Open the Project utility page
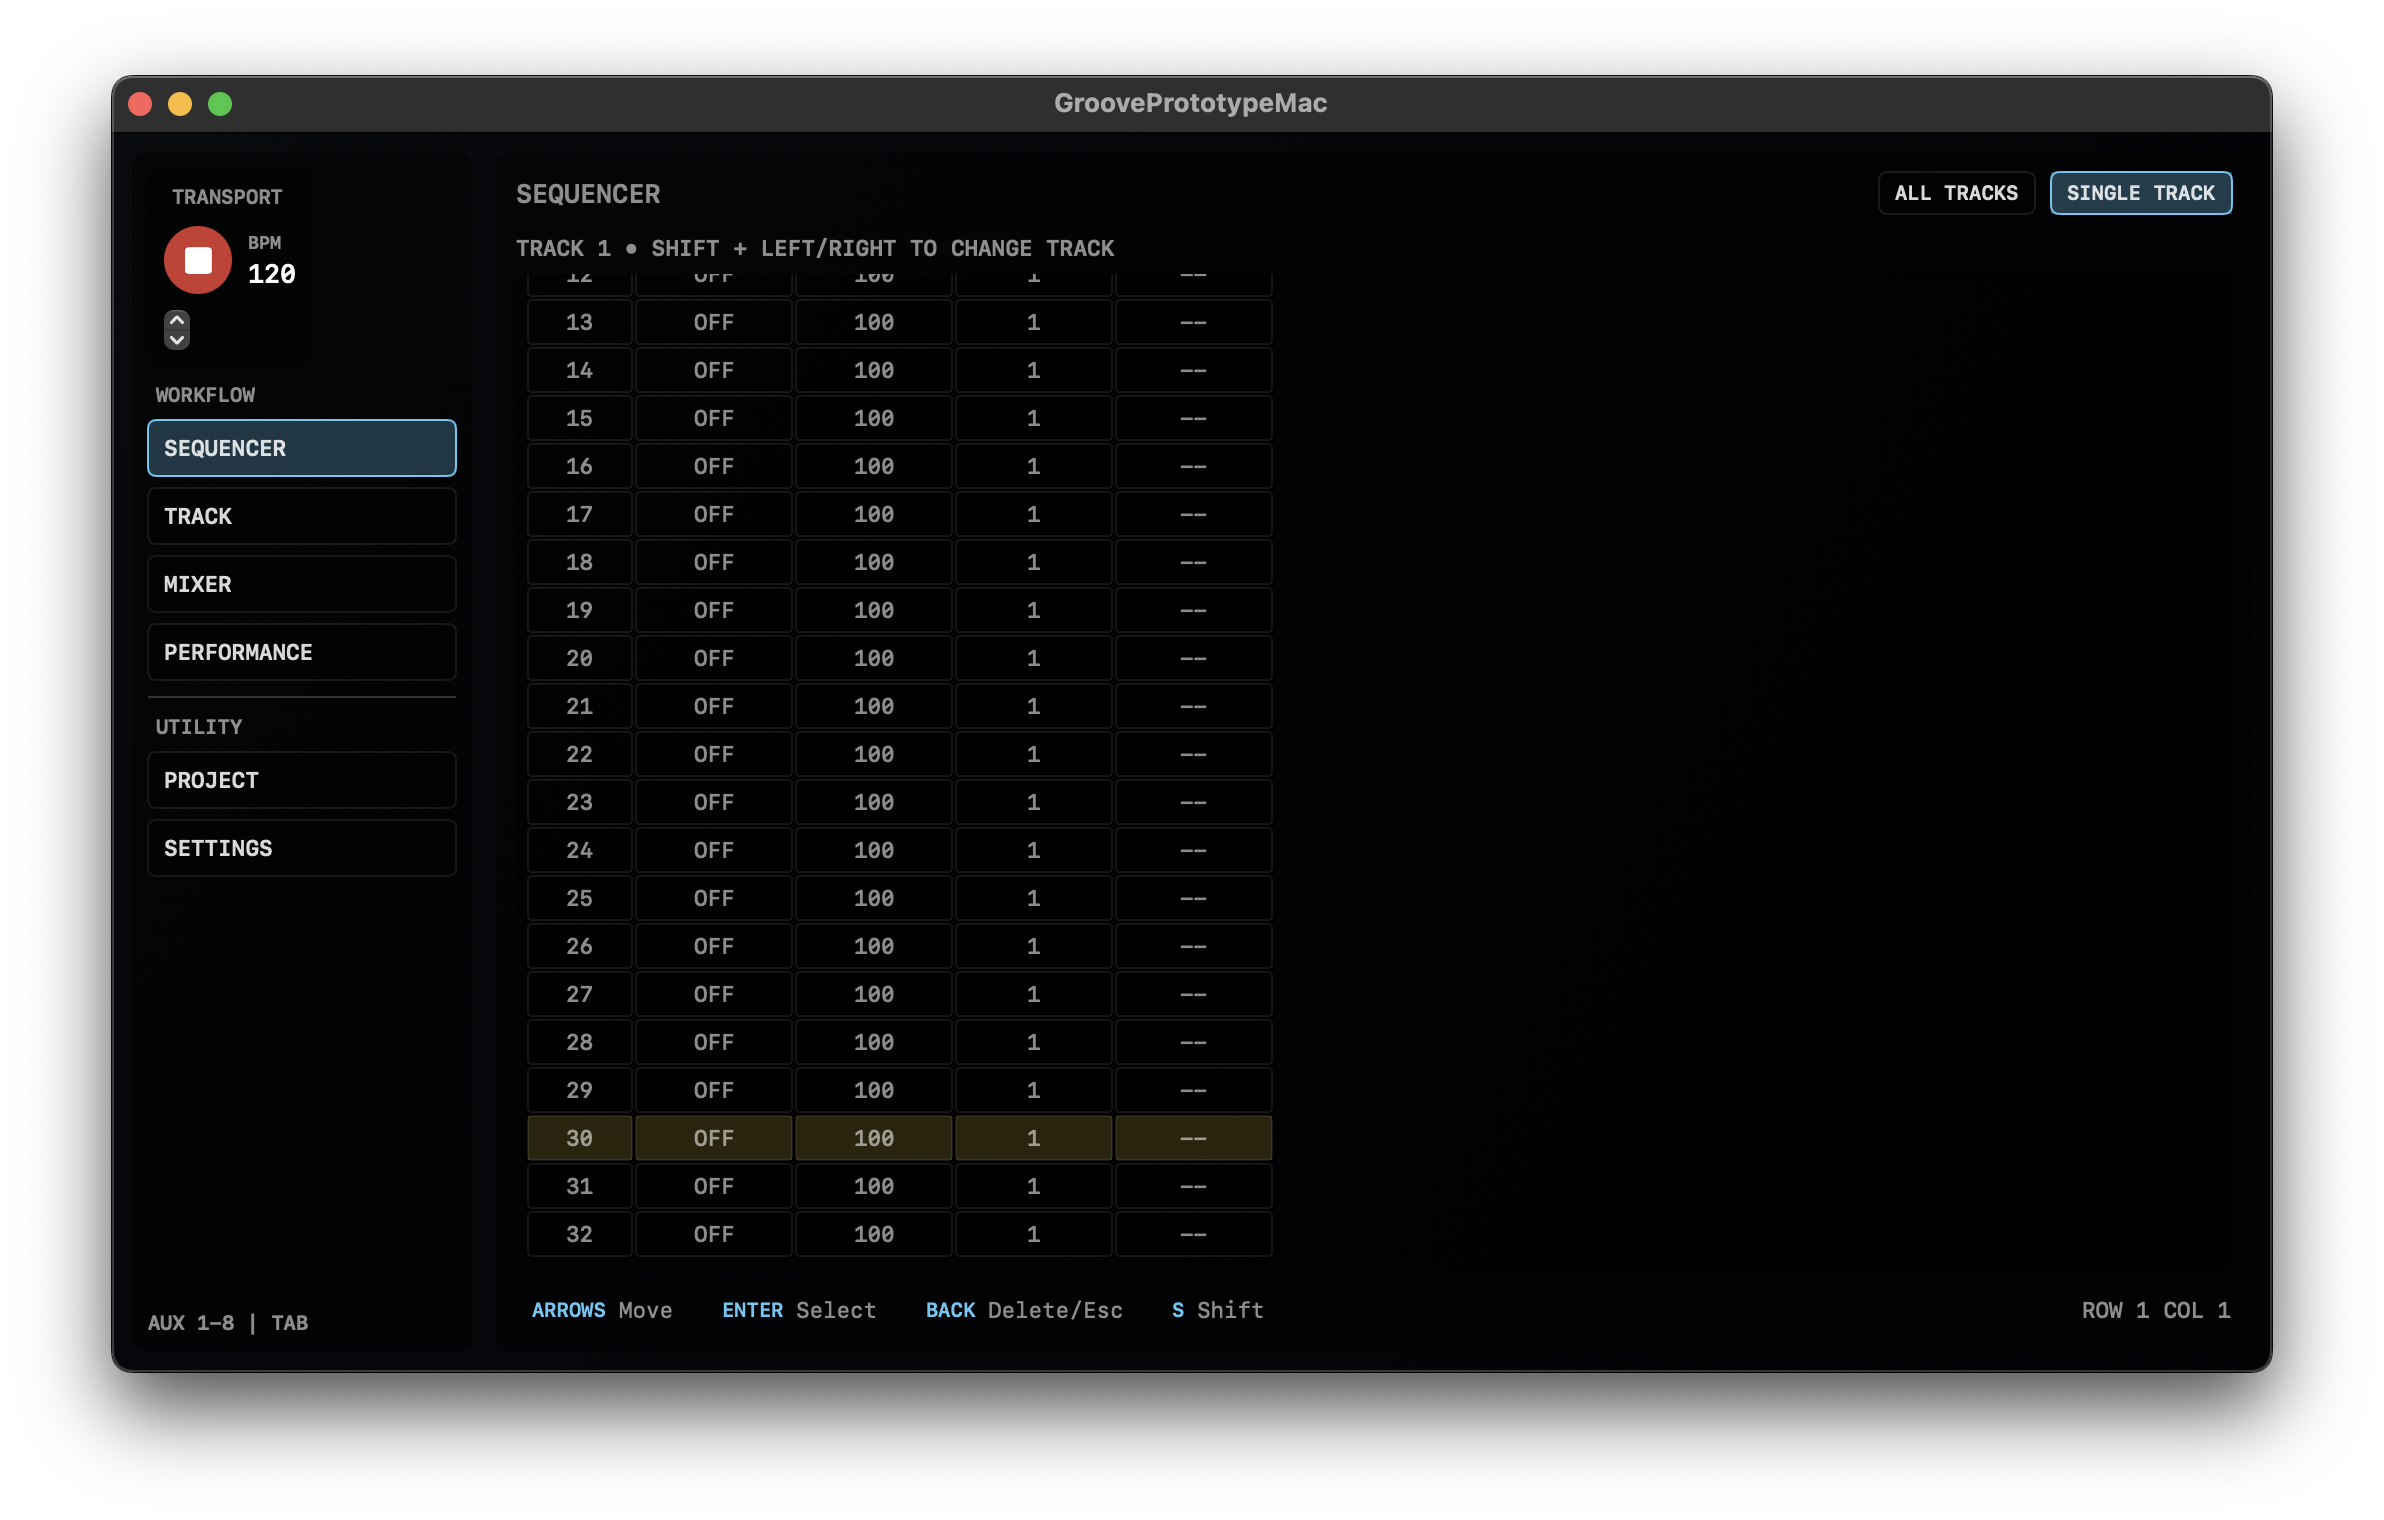Screen dimensions: 2384x1520 coord(301,780)
